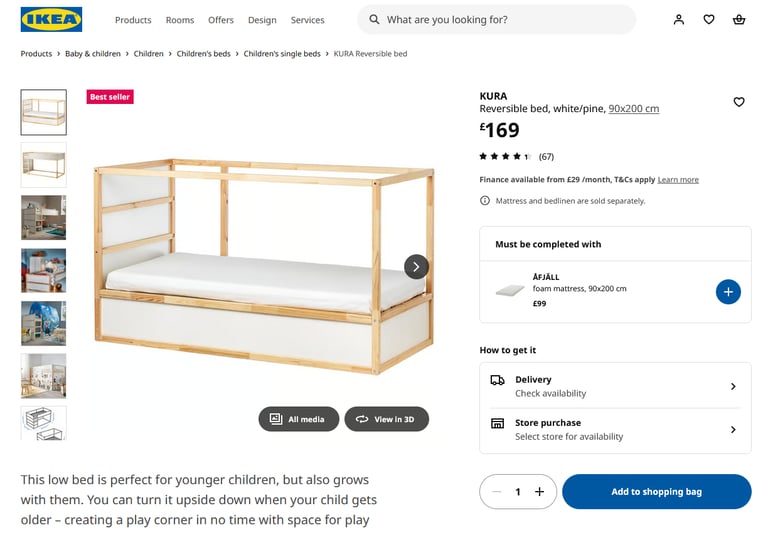Open the shopping basket icon
Viewport: 768px width, 533px height.
click(x=739, y=20)
